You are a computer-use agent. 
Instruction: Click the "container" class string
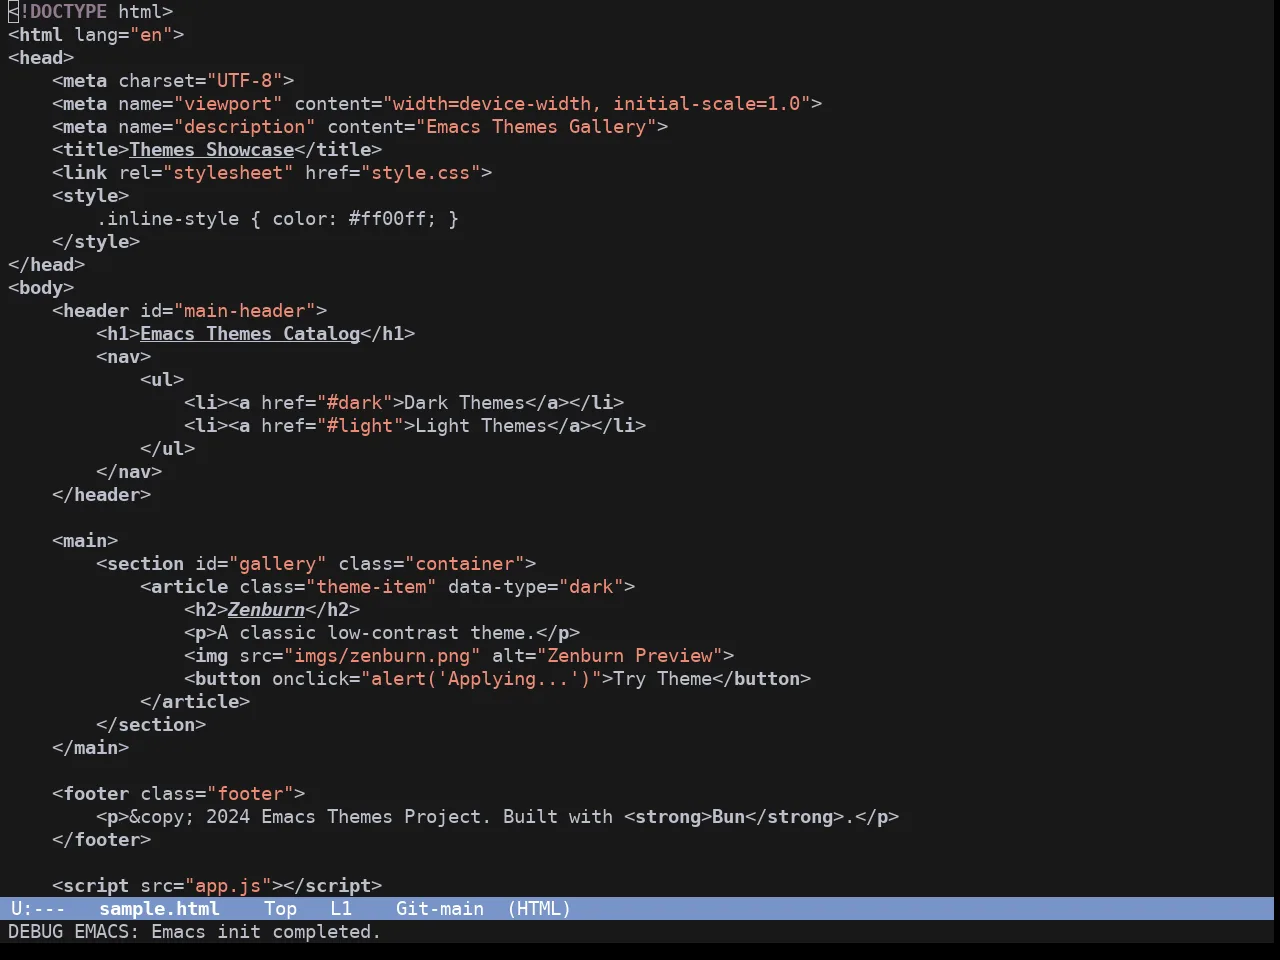(x=464, y=564)
